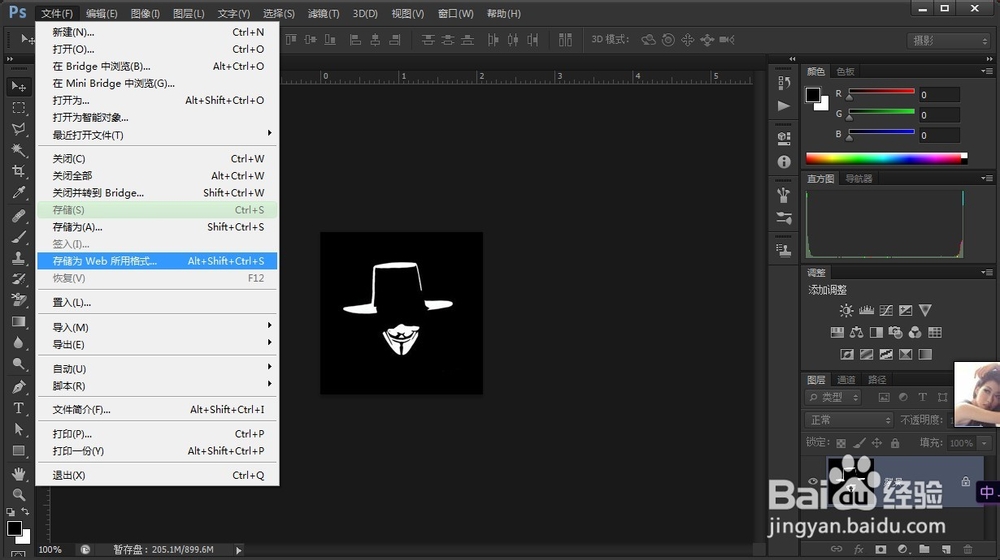
Task: Open the status bar info arrow
Action: coord(239,550)
